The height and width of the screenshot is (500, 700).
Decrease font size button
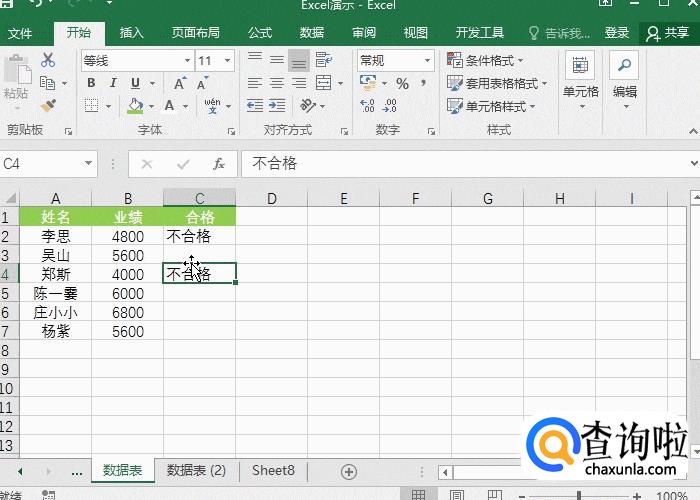pyautogui.click(x=202, y=83)
